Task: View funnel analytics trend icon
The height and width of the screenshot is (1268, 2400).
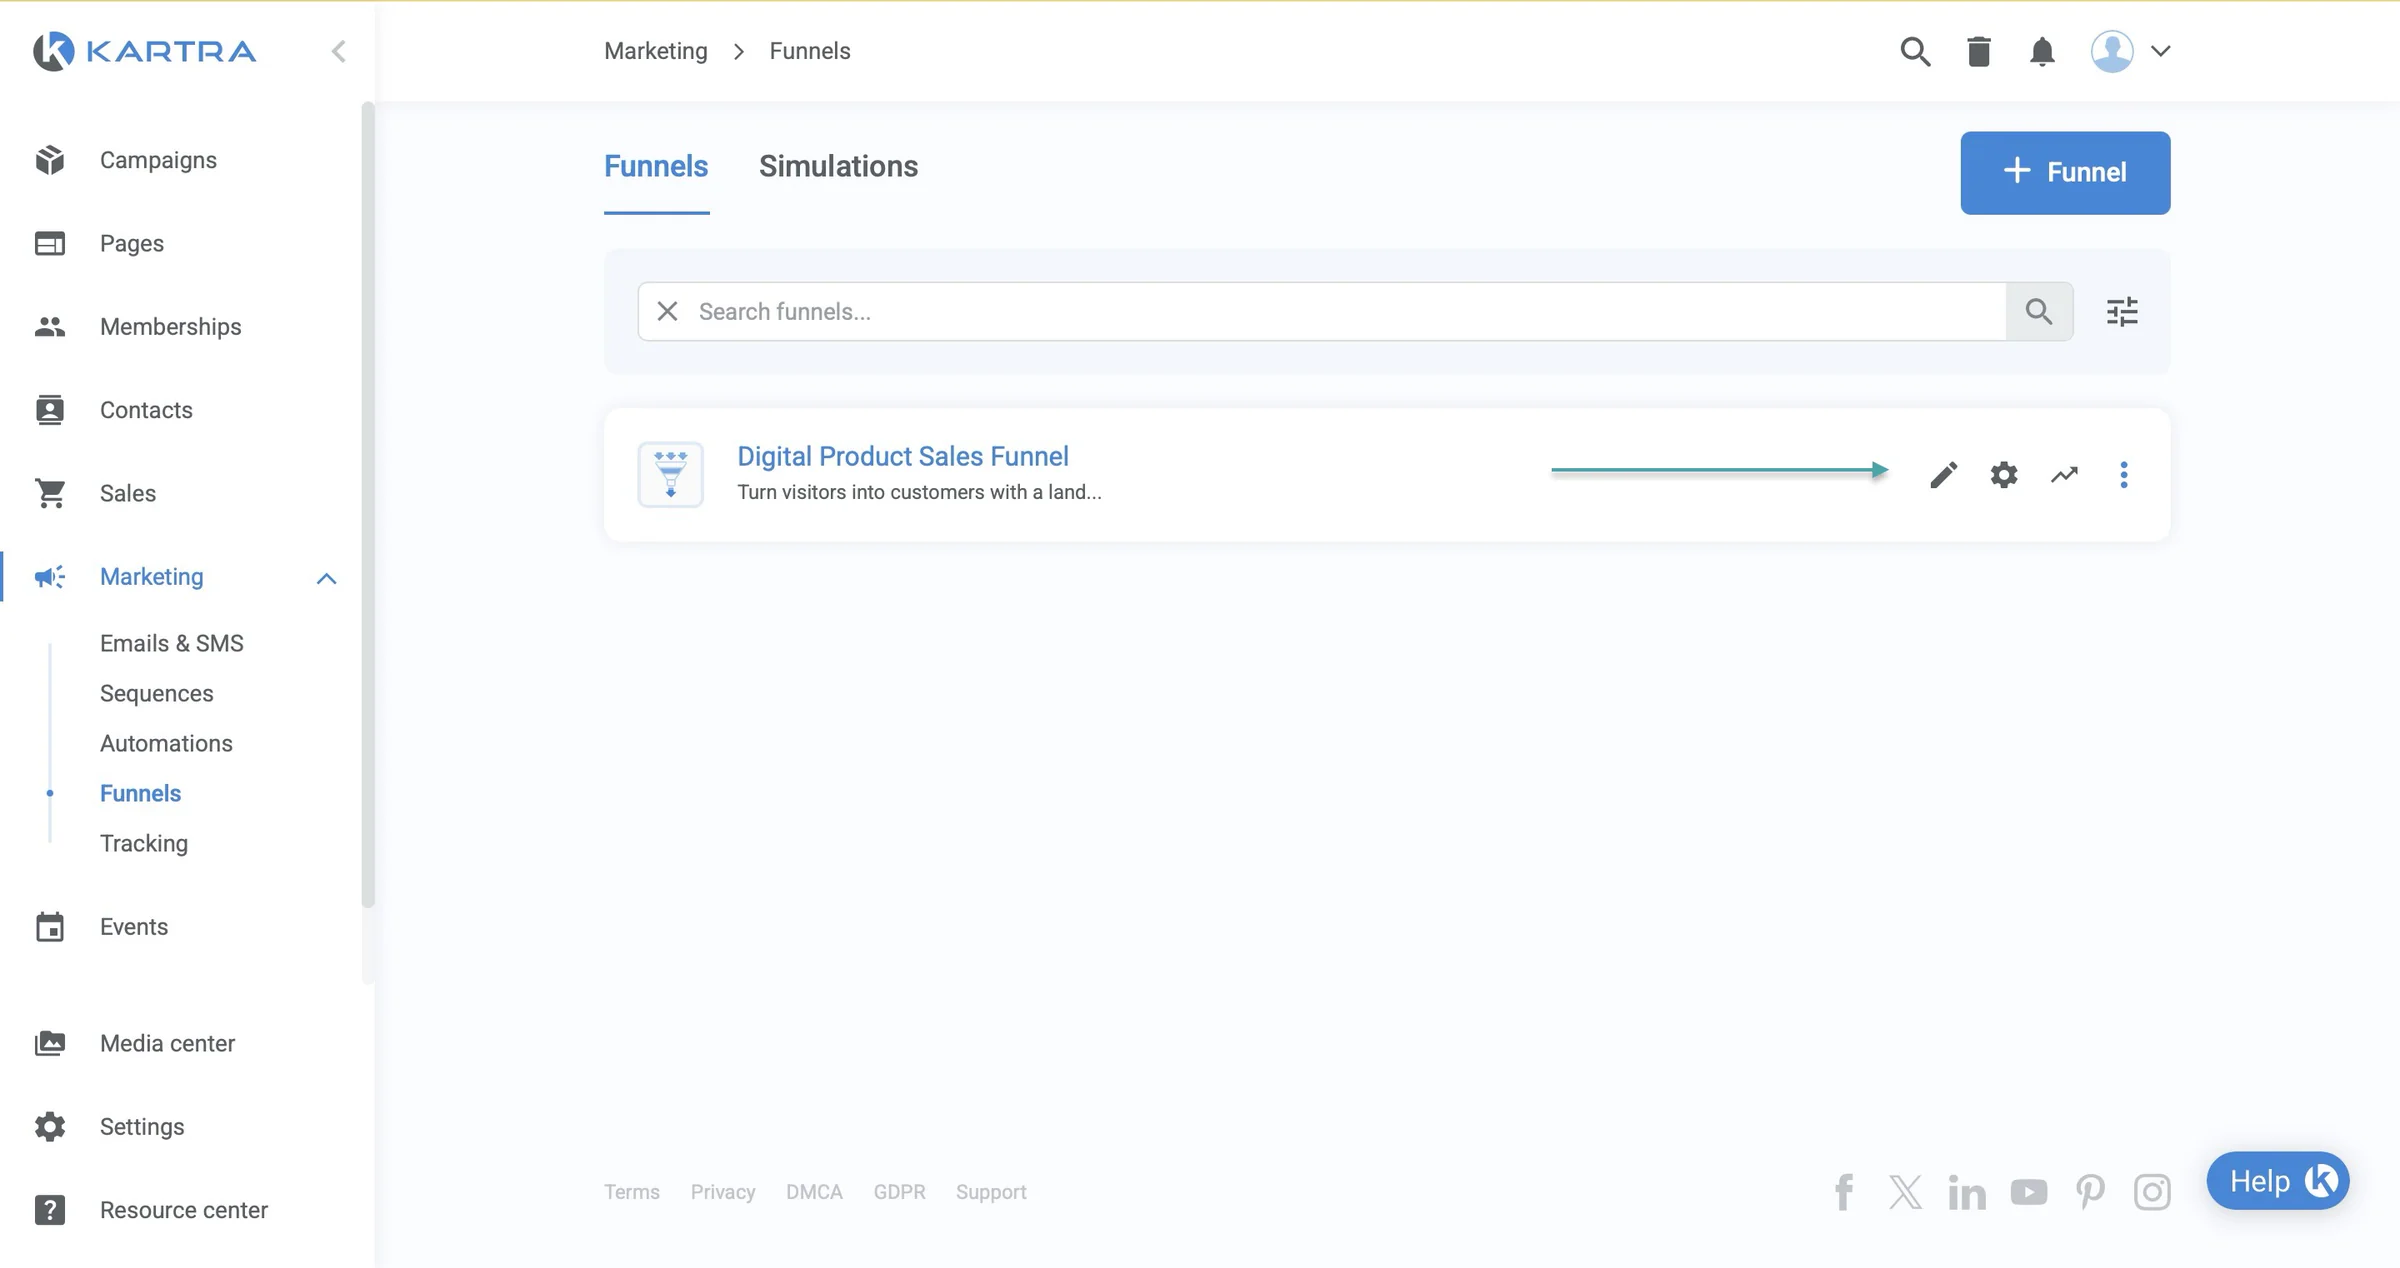Action: tap(2064, 474)
